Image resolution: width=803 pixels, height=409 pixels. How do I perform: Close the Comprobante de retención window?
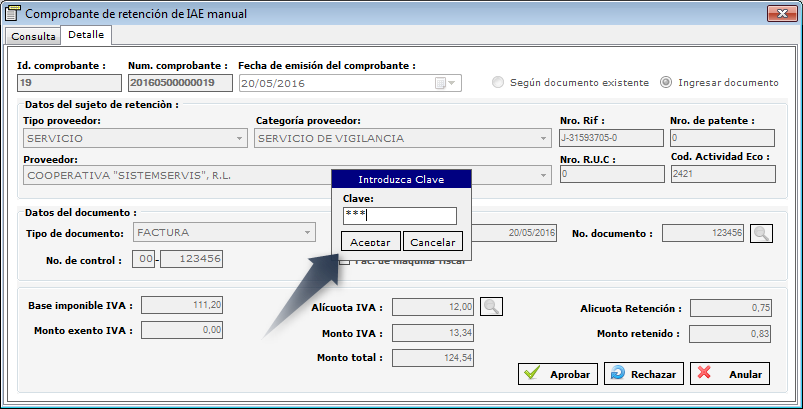pyautogui.click(x=782, y=13)
